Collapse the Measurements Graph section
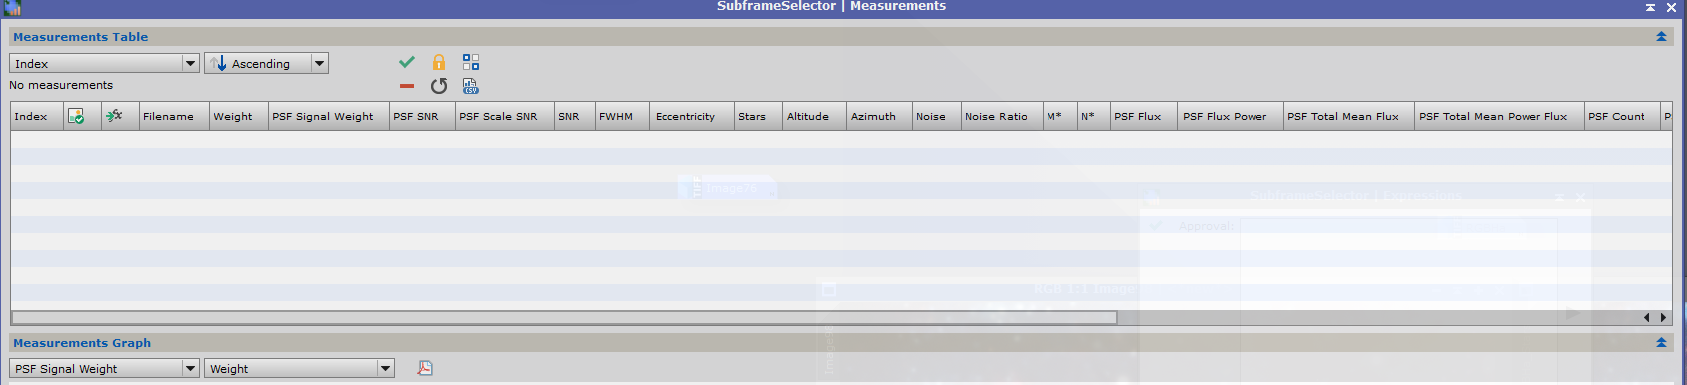The height and width of the screenshot is (385, 1687). [x=1661, y=343]
